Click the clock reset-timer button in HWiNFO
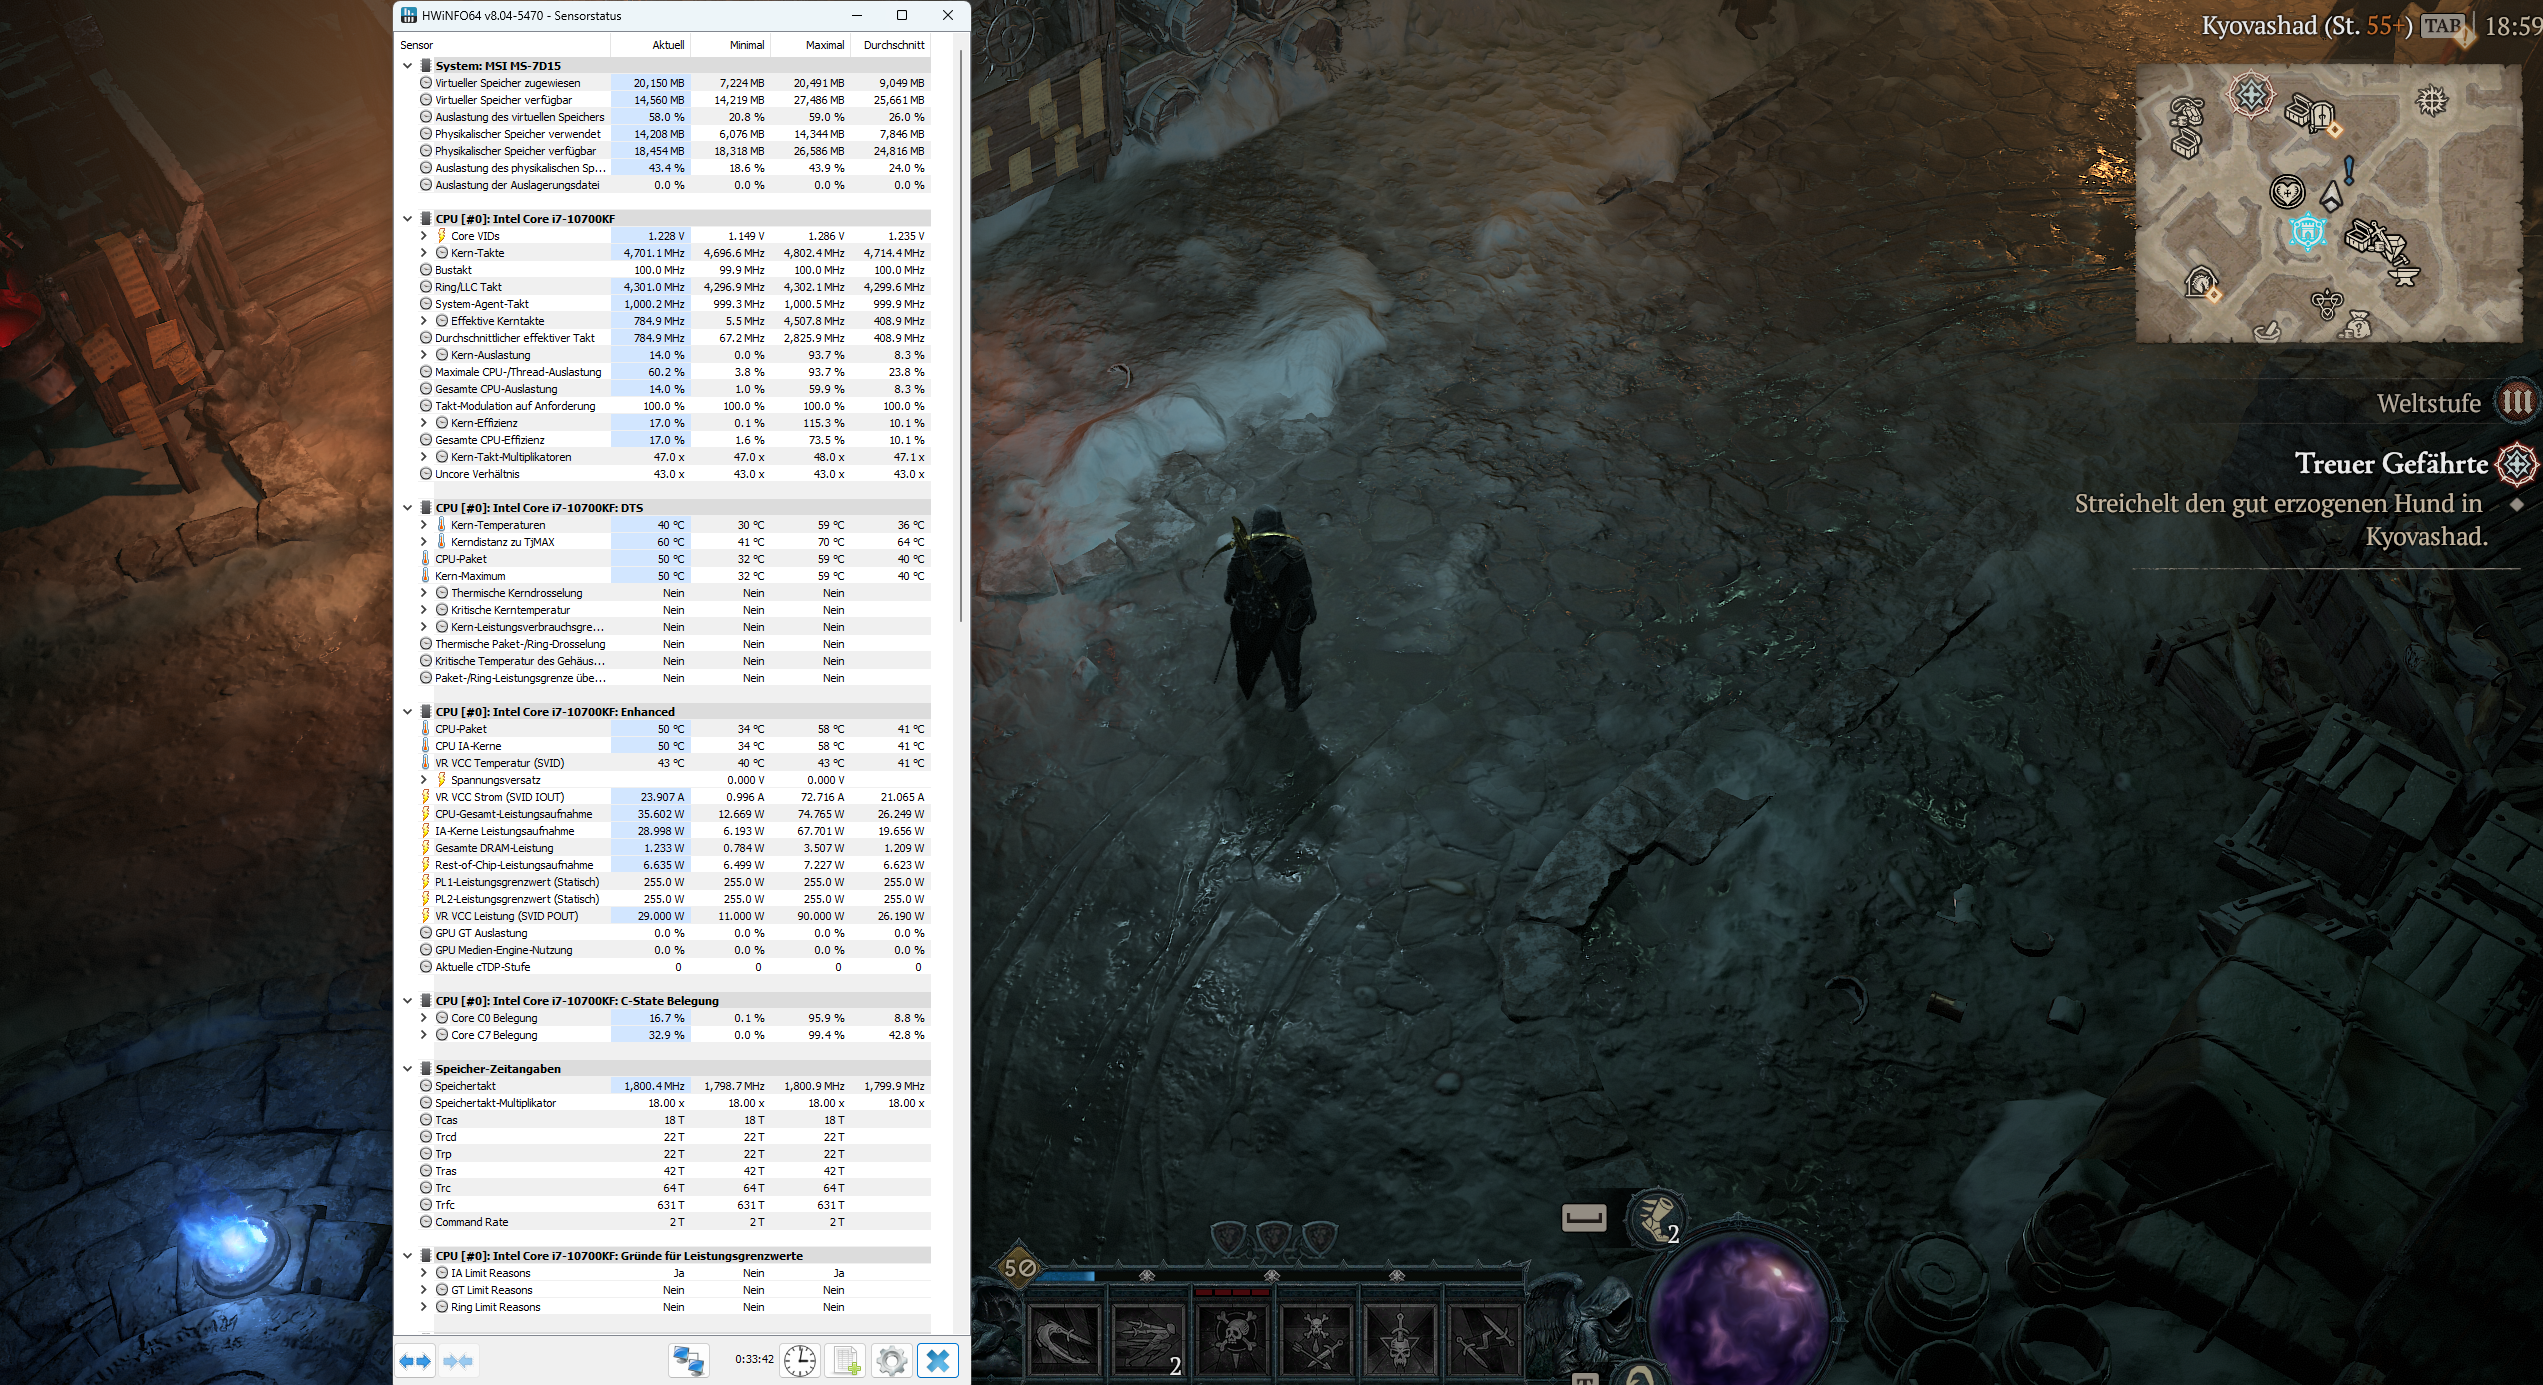Viewport: 2543px width, 1385px height. click(799, 1360)
